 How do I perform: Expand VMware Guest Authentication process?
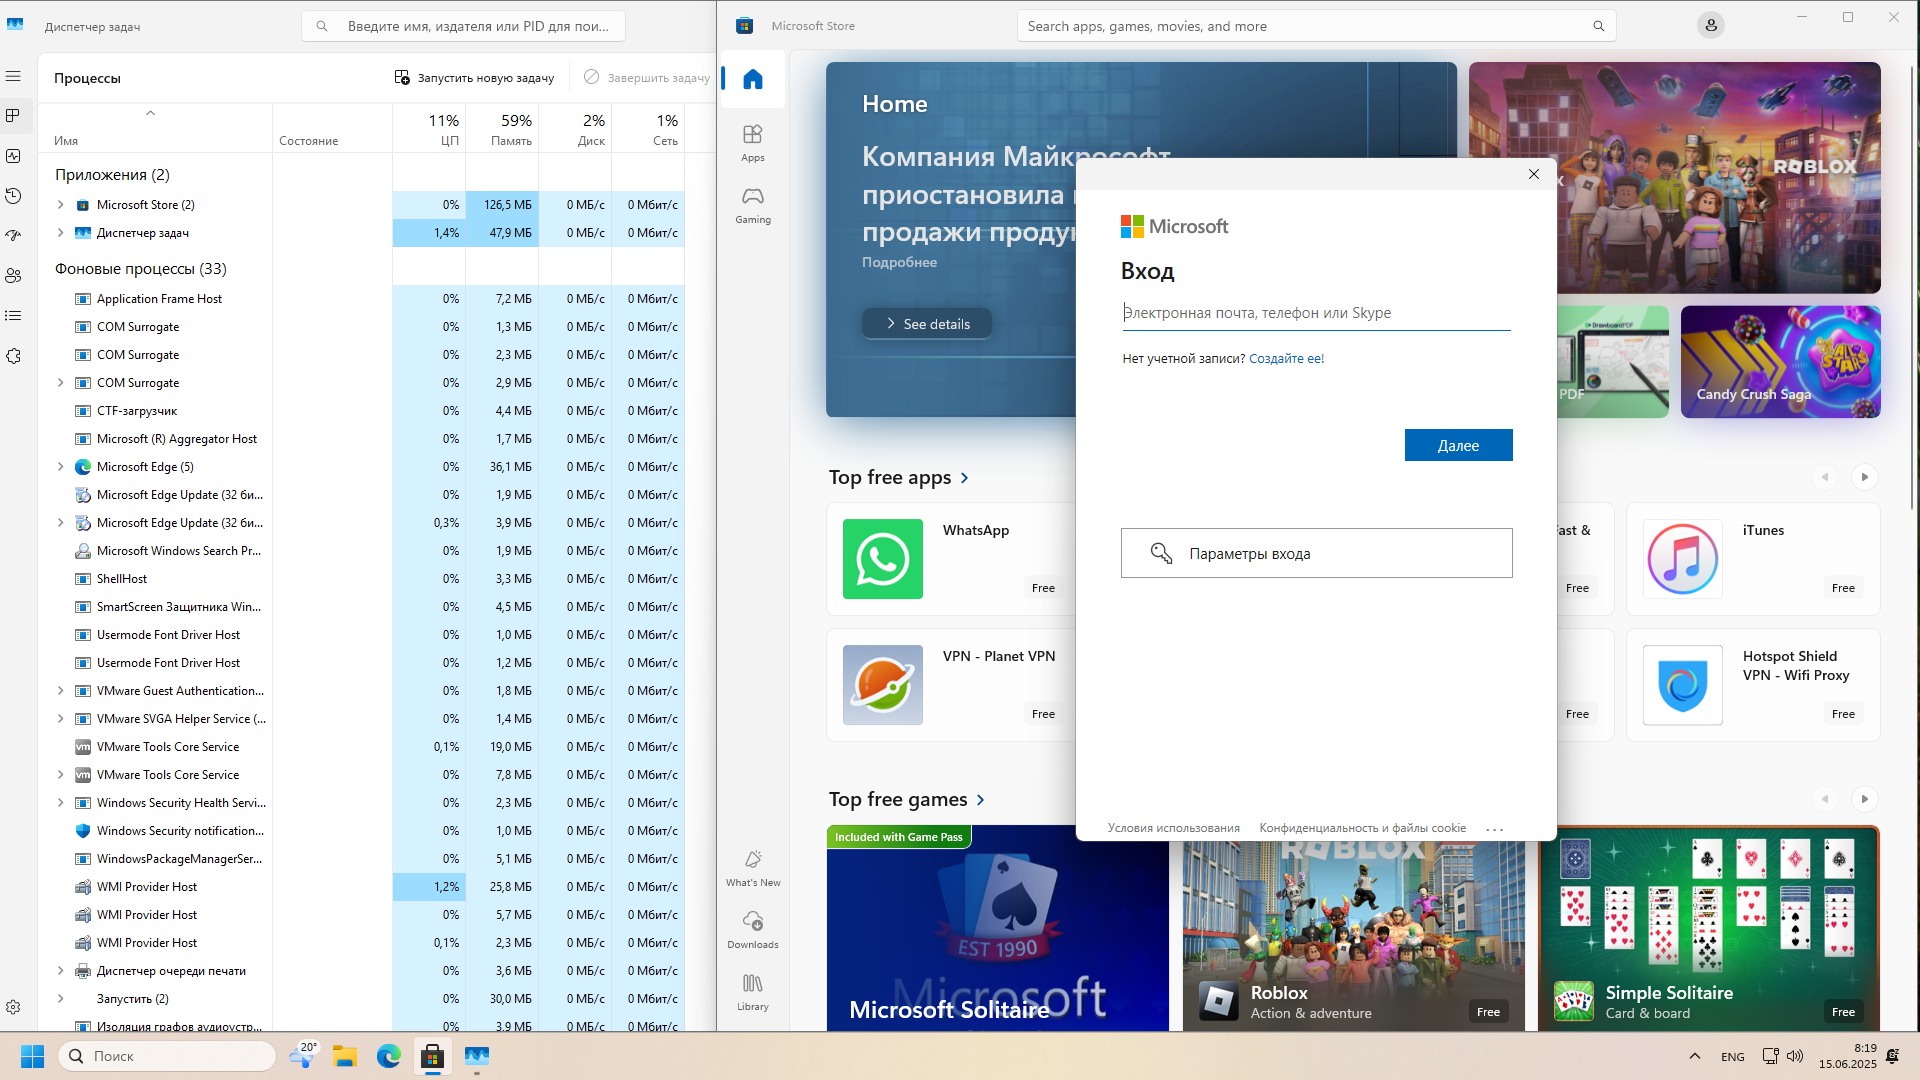point(60,690)
